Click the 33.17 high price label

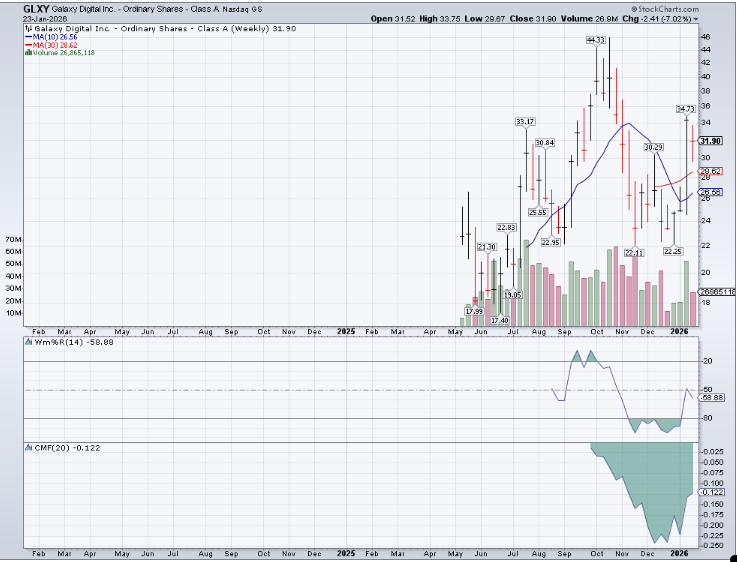pos(524,121)
